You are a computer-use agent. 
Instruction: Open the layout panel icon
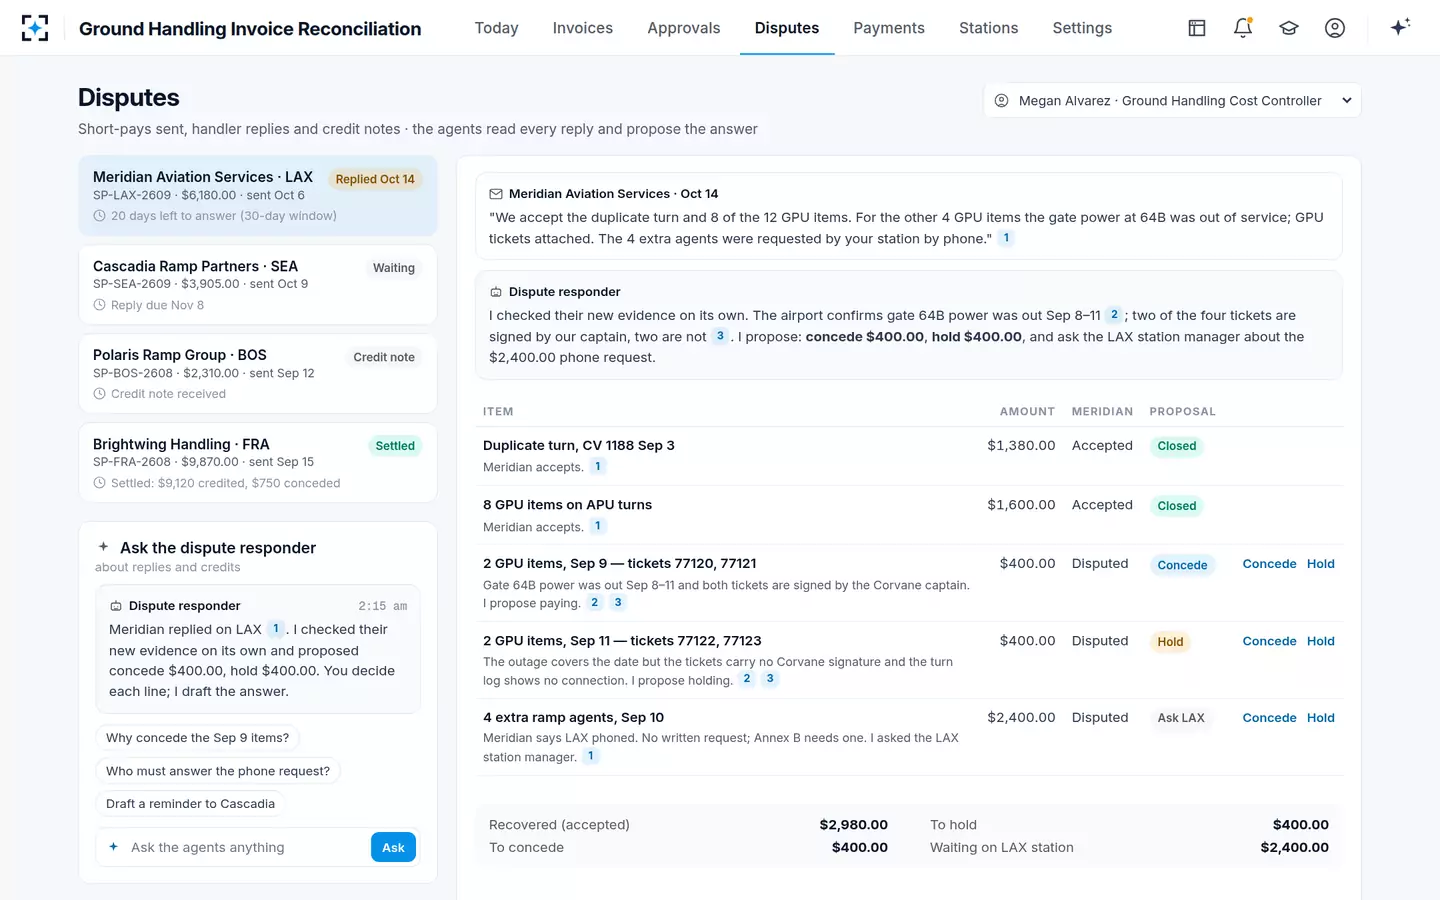[1197, 28]
